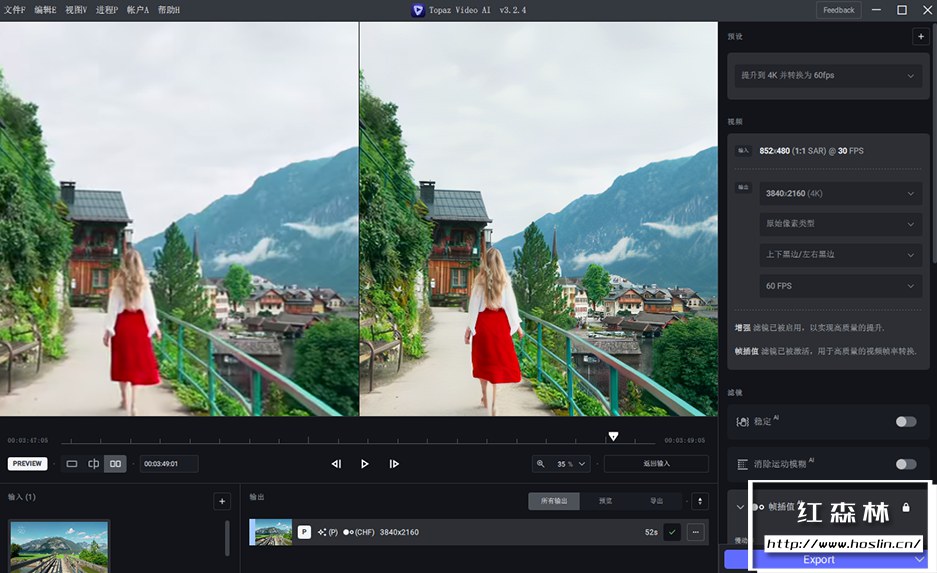Viewport: 937px width, 573px height.
Task: Step back one frame
Action: point(336,464)
